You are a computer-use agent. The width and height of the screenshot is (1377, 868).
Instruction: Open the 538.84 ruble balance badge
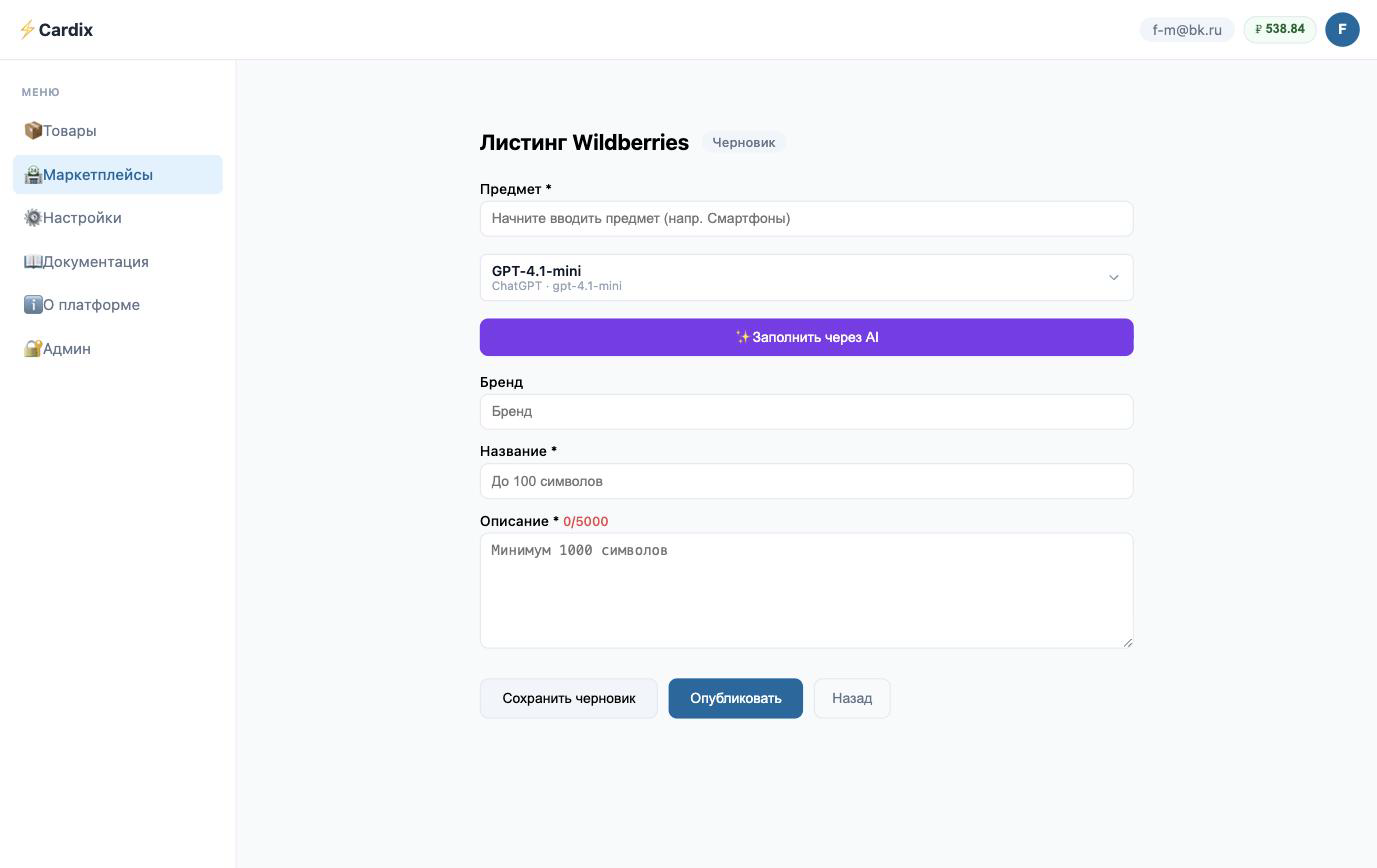click(x=1280, y=30)
